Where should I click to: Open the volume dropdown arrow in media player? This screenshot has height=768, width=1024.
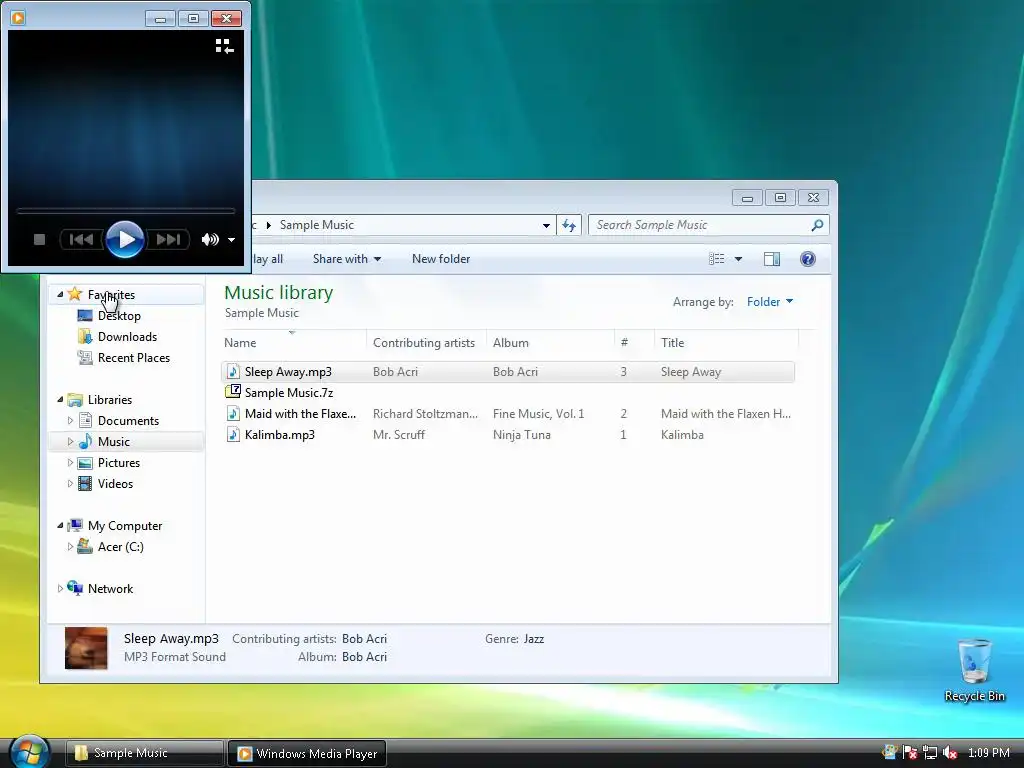click(231, 240)
